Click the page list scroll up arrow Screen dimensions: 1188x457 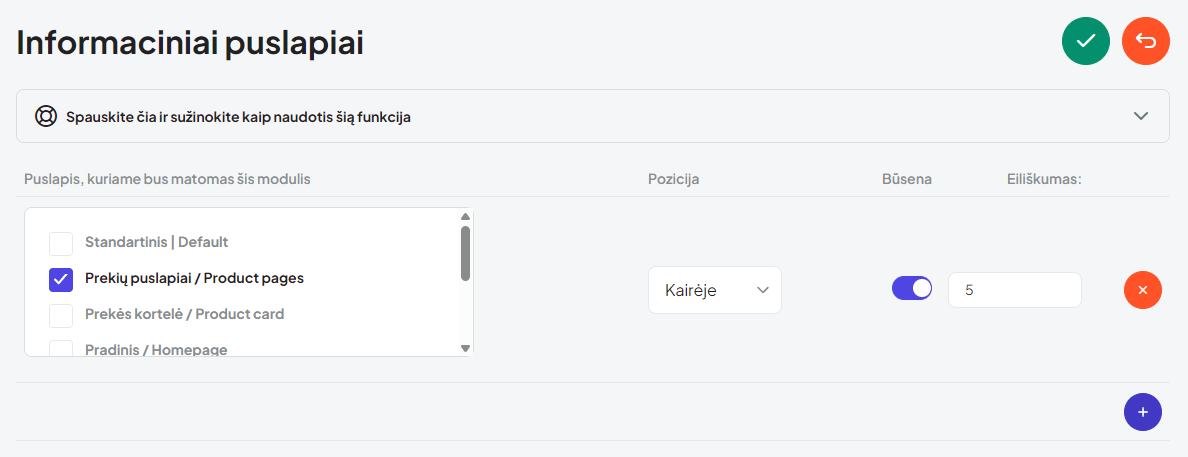(465, 217)
